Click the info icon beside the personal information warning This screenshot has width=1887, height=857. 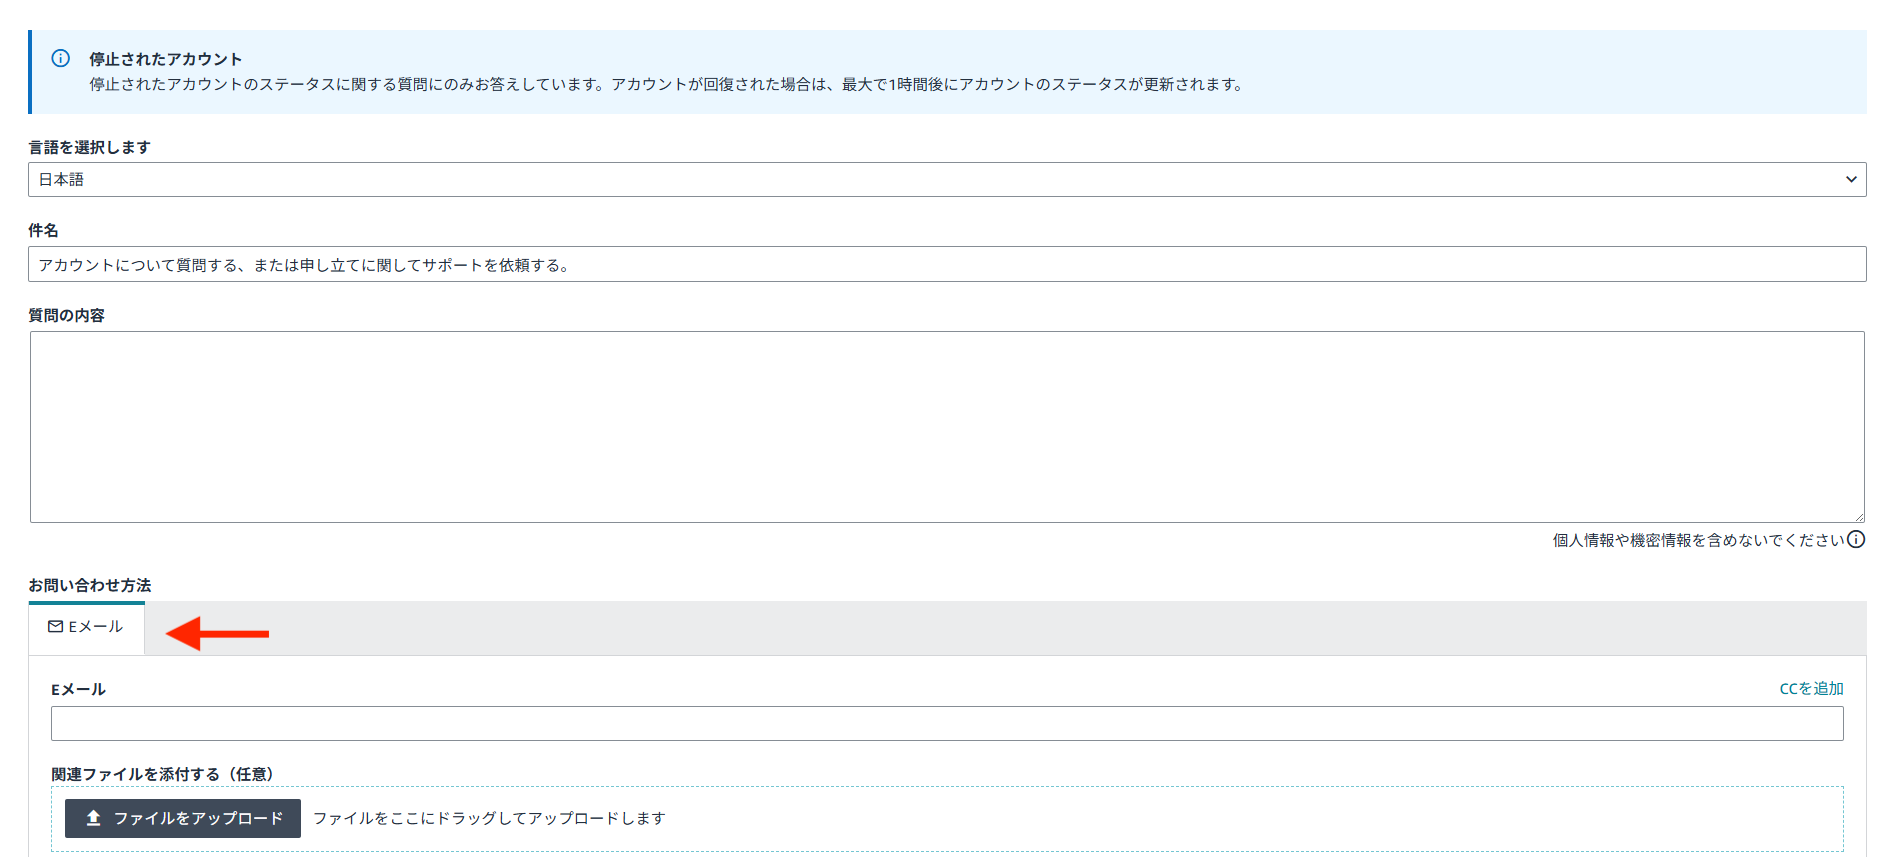[1856, 540]
